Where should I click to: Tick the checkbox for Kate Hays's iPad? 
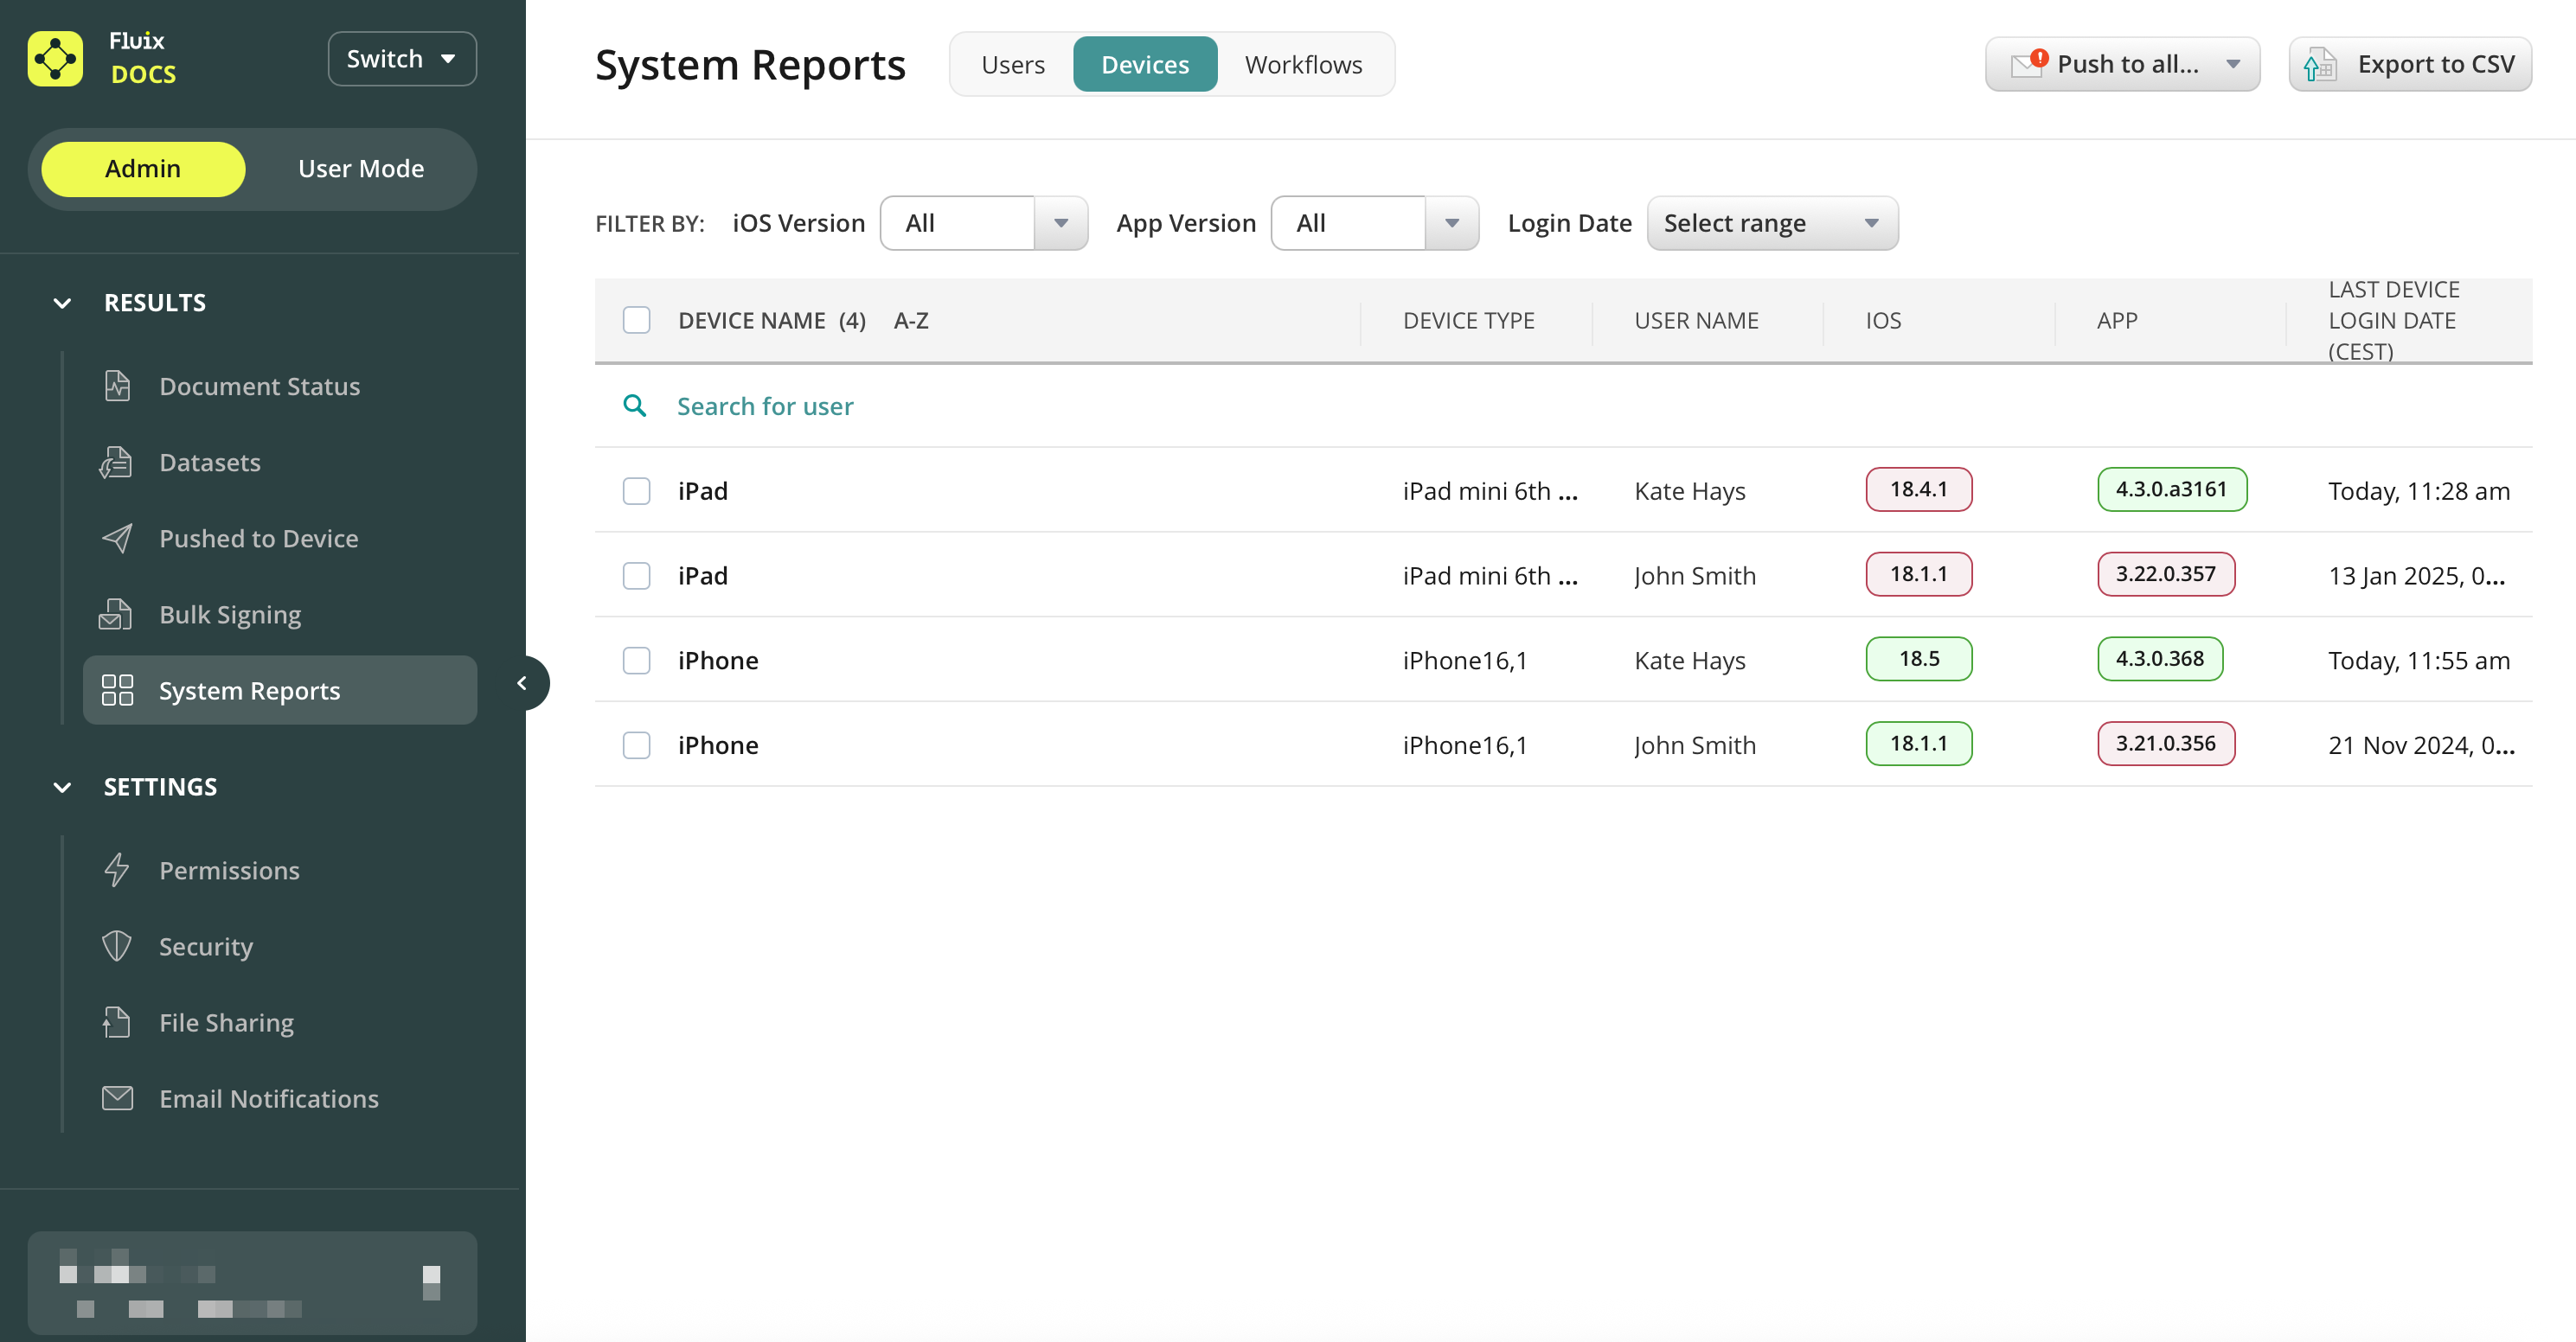pos(636,491)
